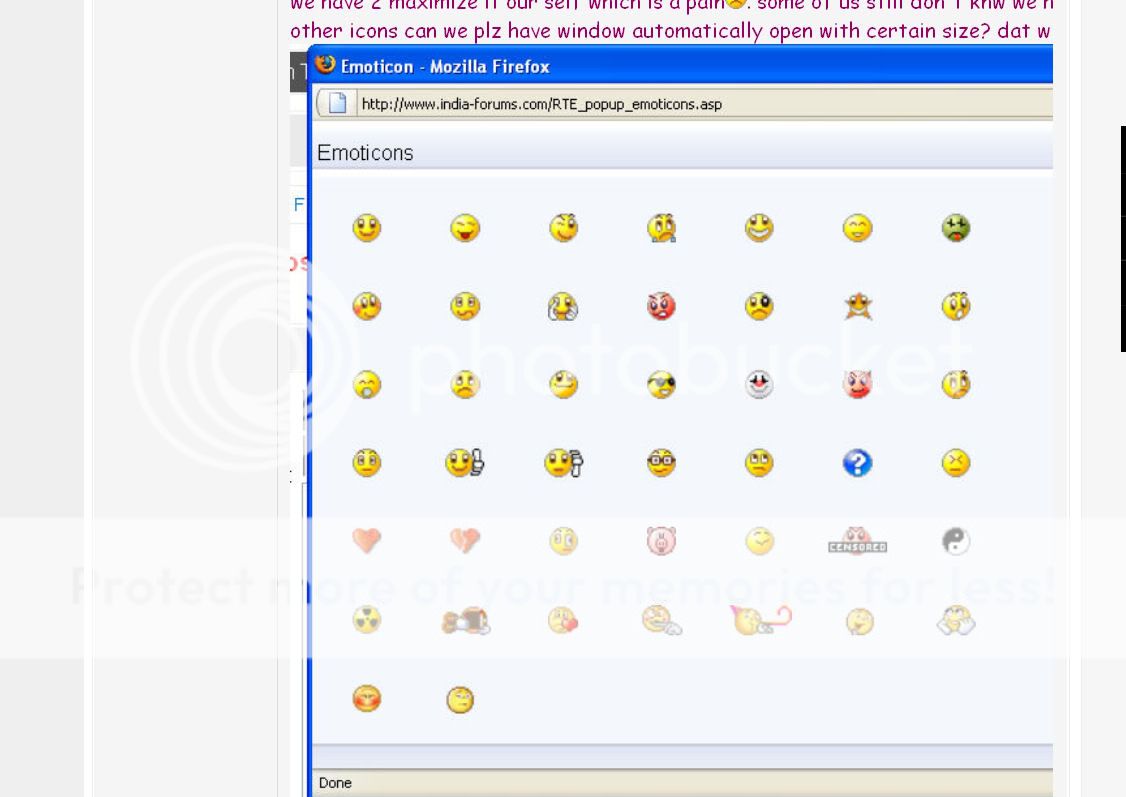Pick the thumbs-down emoticon

[x=564, y=463]
